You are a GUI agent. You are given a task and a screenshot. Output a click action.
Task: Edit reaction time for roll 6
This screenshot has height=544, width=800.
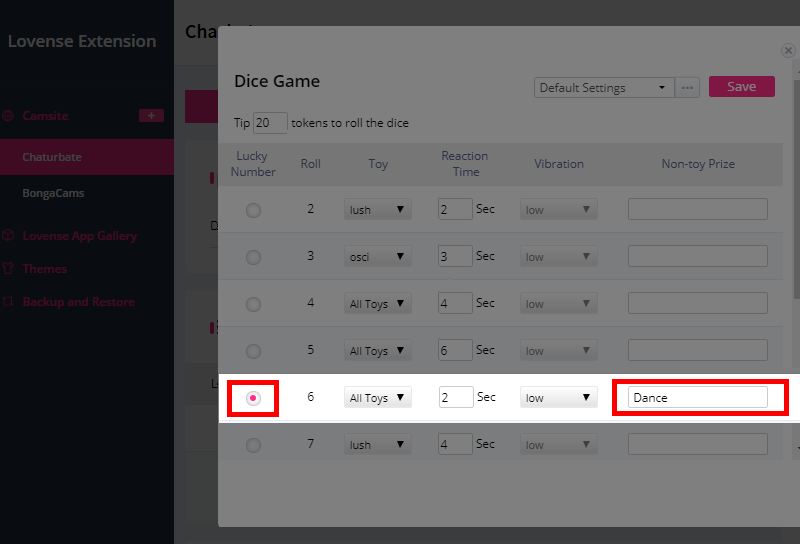[456, 397]
